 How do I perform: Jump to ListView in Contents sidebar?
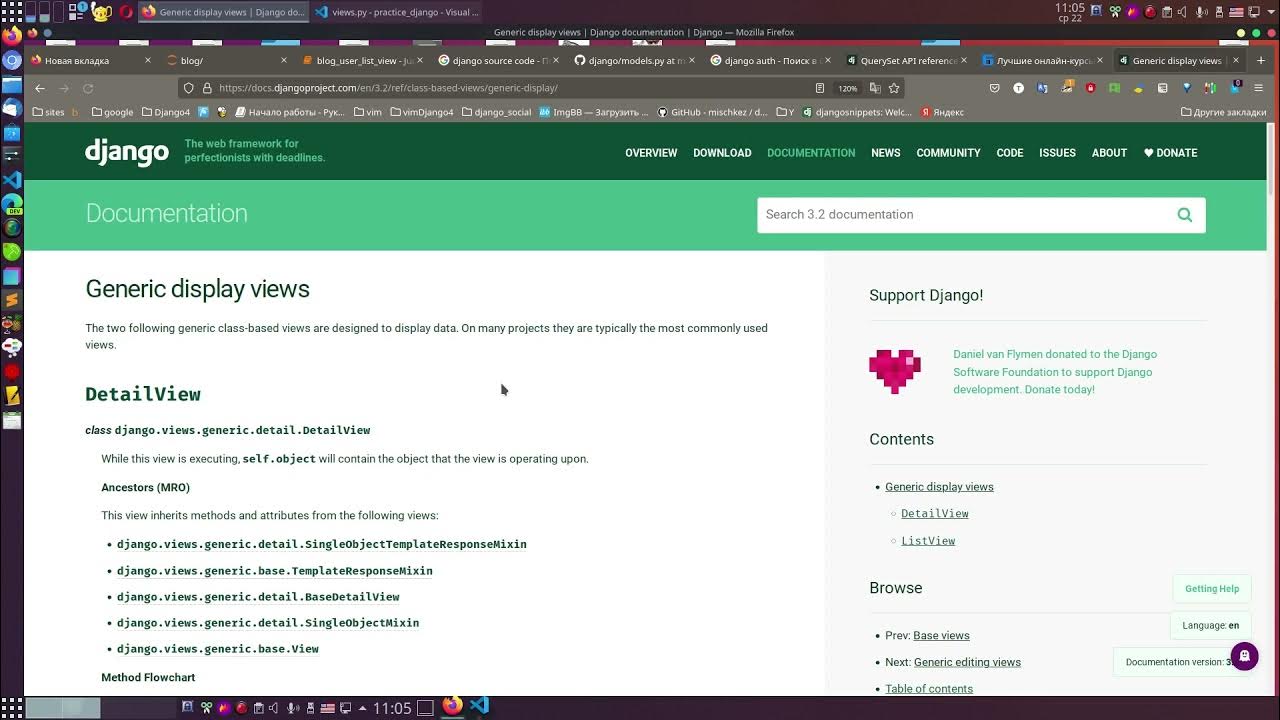[x=928, y=541]
